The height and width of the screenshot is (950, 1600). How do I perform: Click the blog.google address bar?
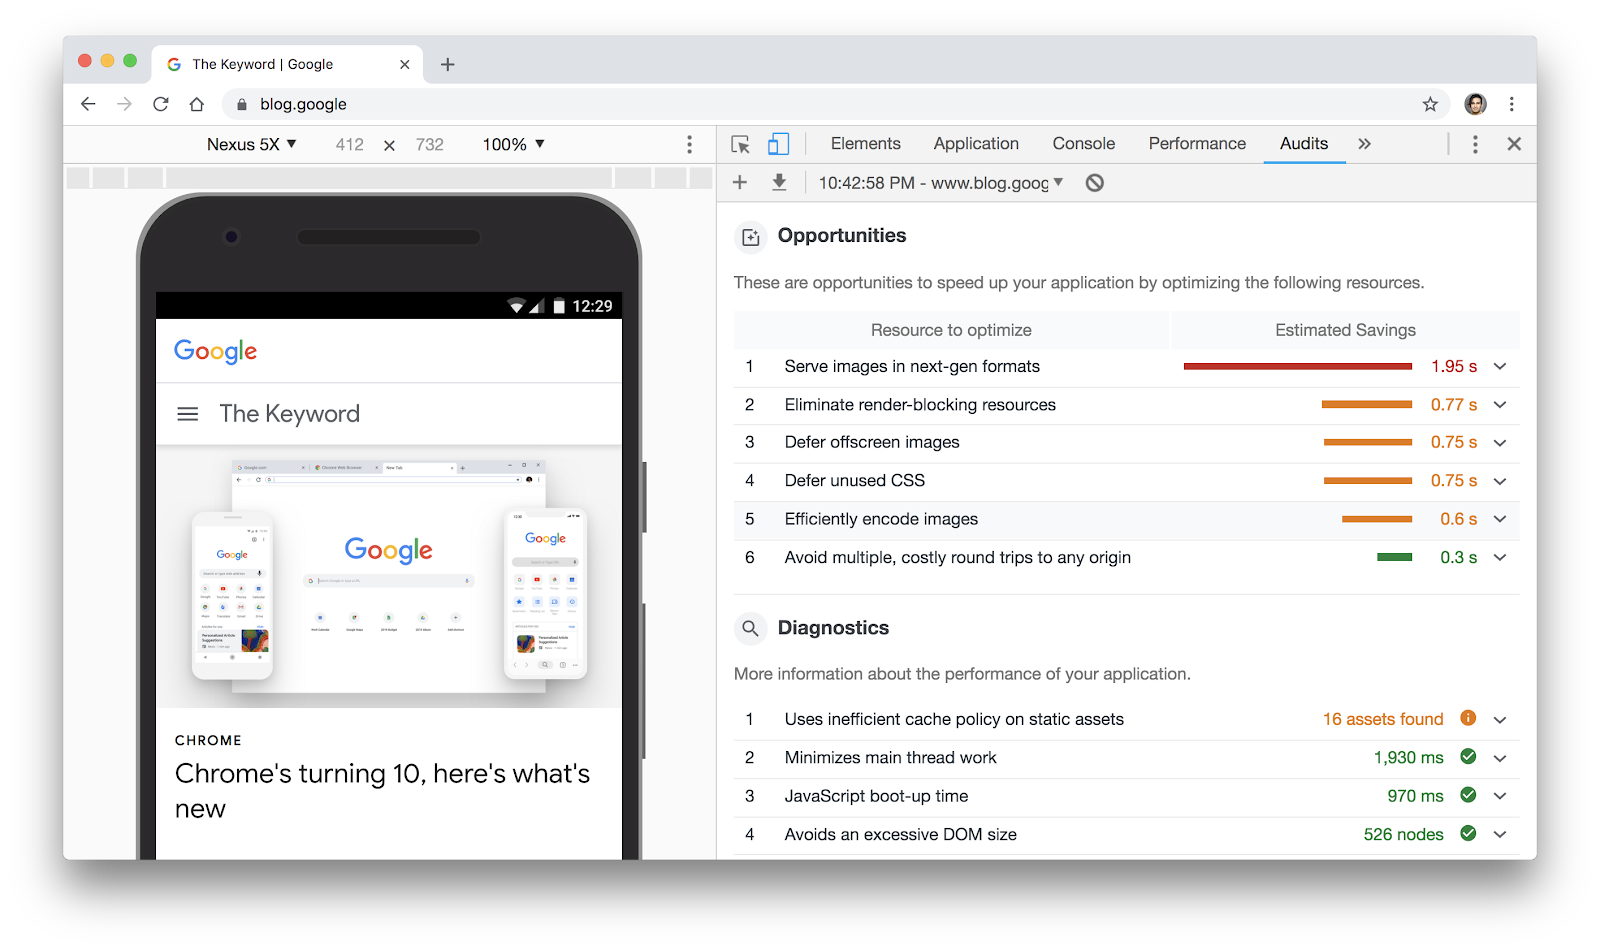click(x=835, y=104)
